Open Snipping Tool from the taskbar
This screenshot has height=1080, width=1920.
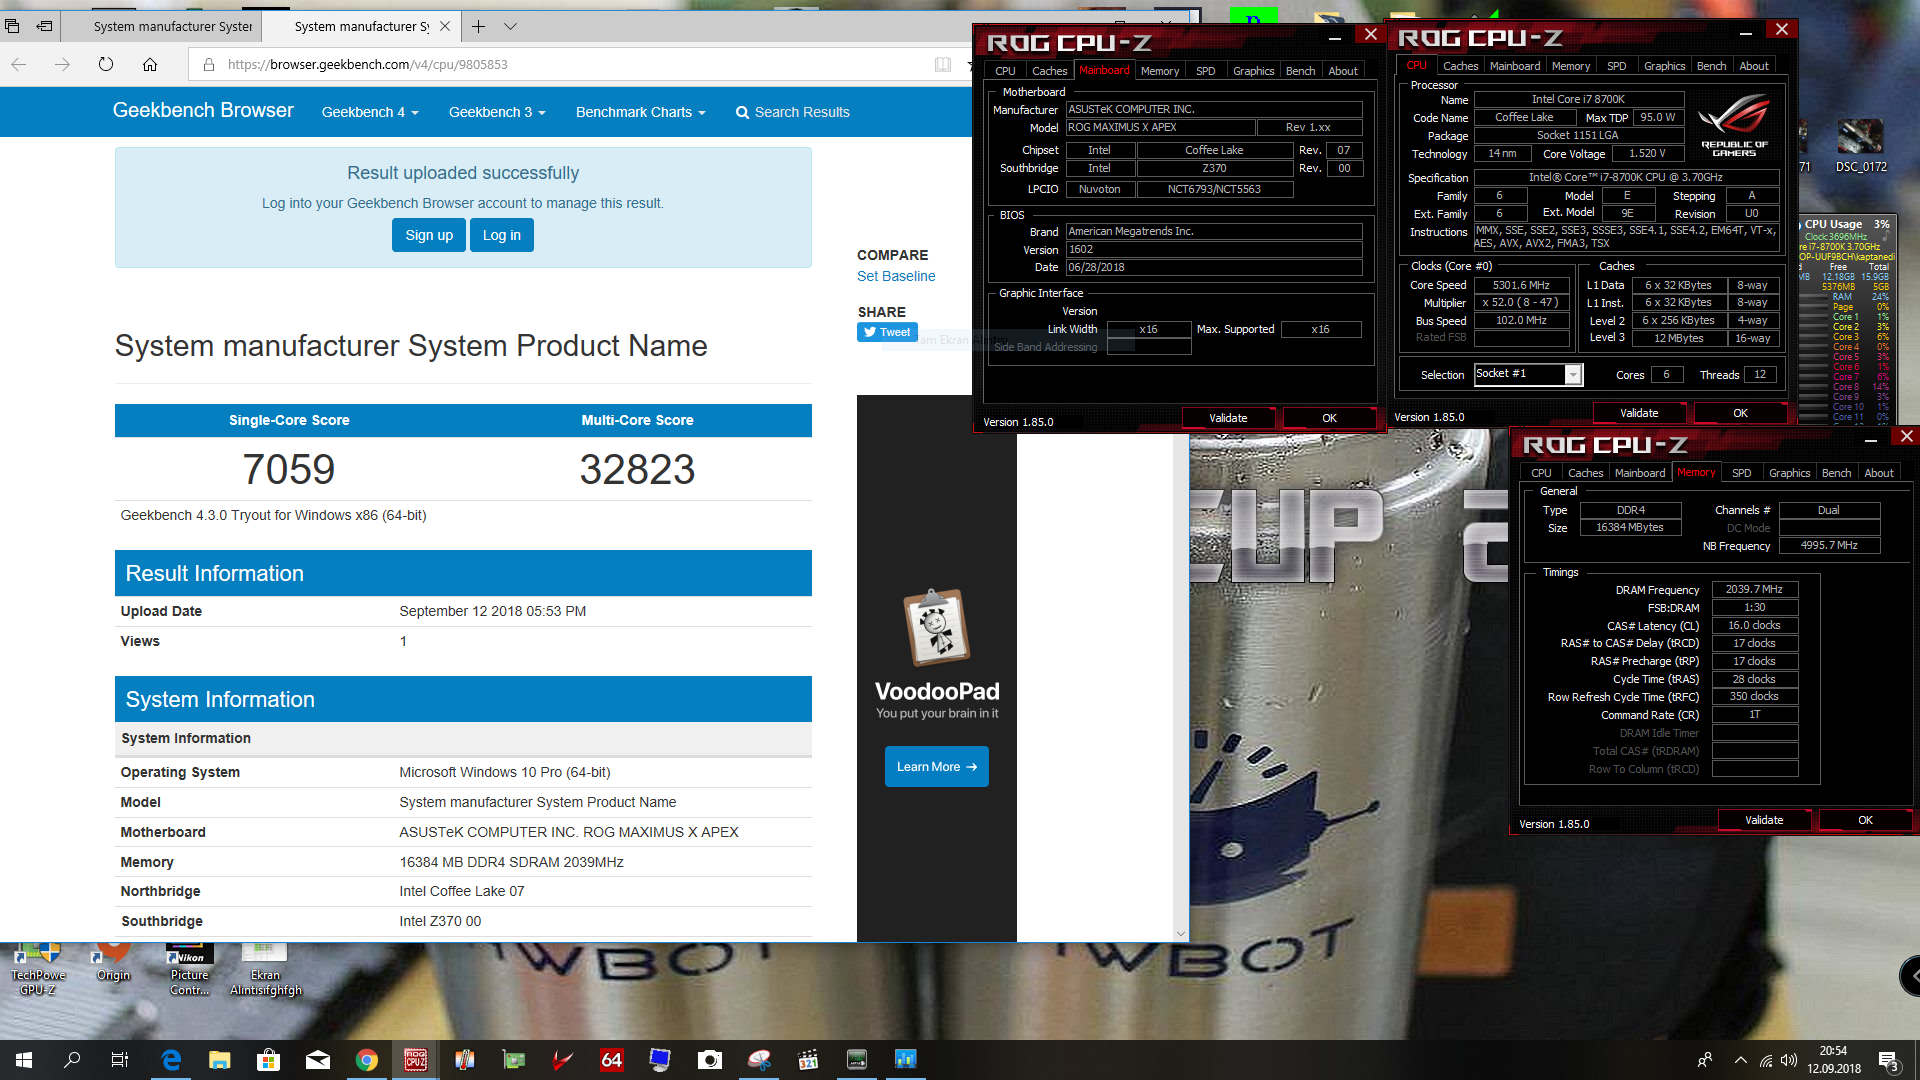759,1060
